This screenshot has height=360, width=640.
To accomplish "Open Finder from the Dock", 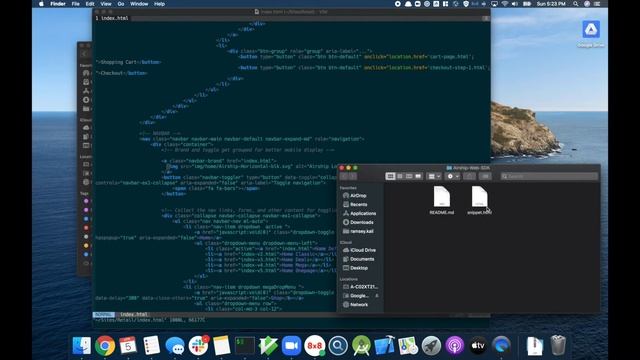I will point(82,346).
